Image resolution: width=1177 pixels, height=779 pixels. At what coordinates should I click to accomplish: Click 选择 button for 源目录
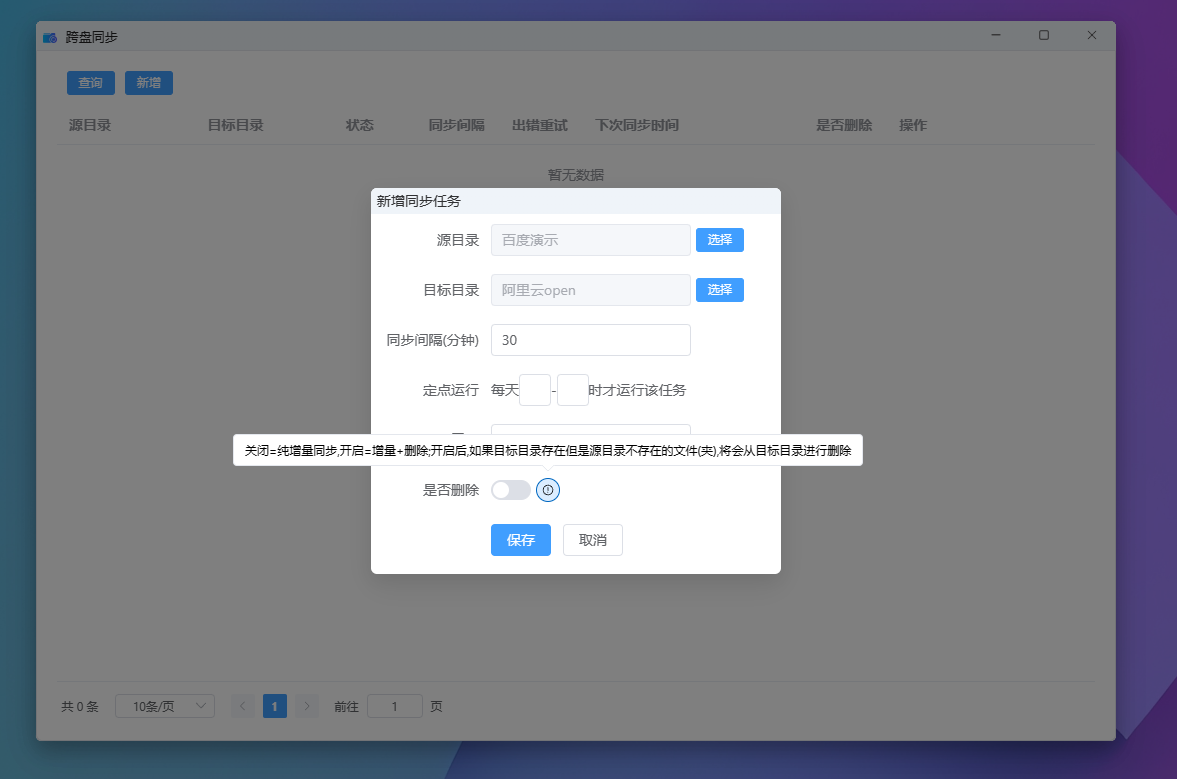pyautogui.click(x=719, y=240)
